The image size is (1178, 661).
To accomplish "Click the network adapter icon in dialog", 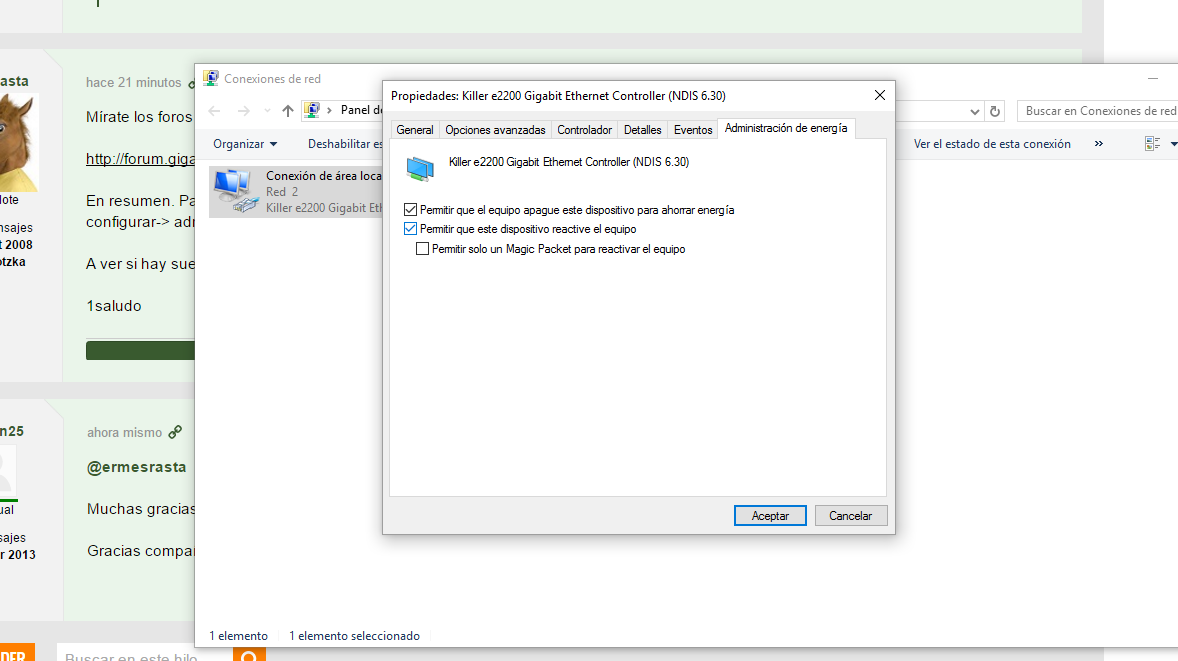I will 420,169.
